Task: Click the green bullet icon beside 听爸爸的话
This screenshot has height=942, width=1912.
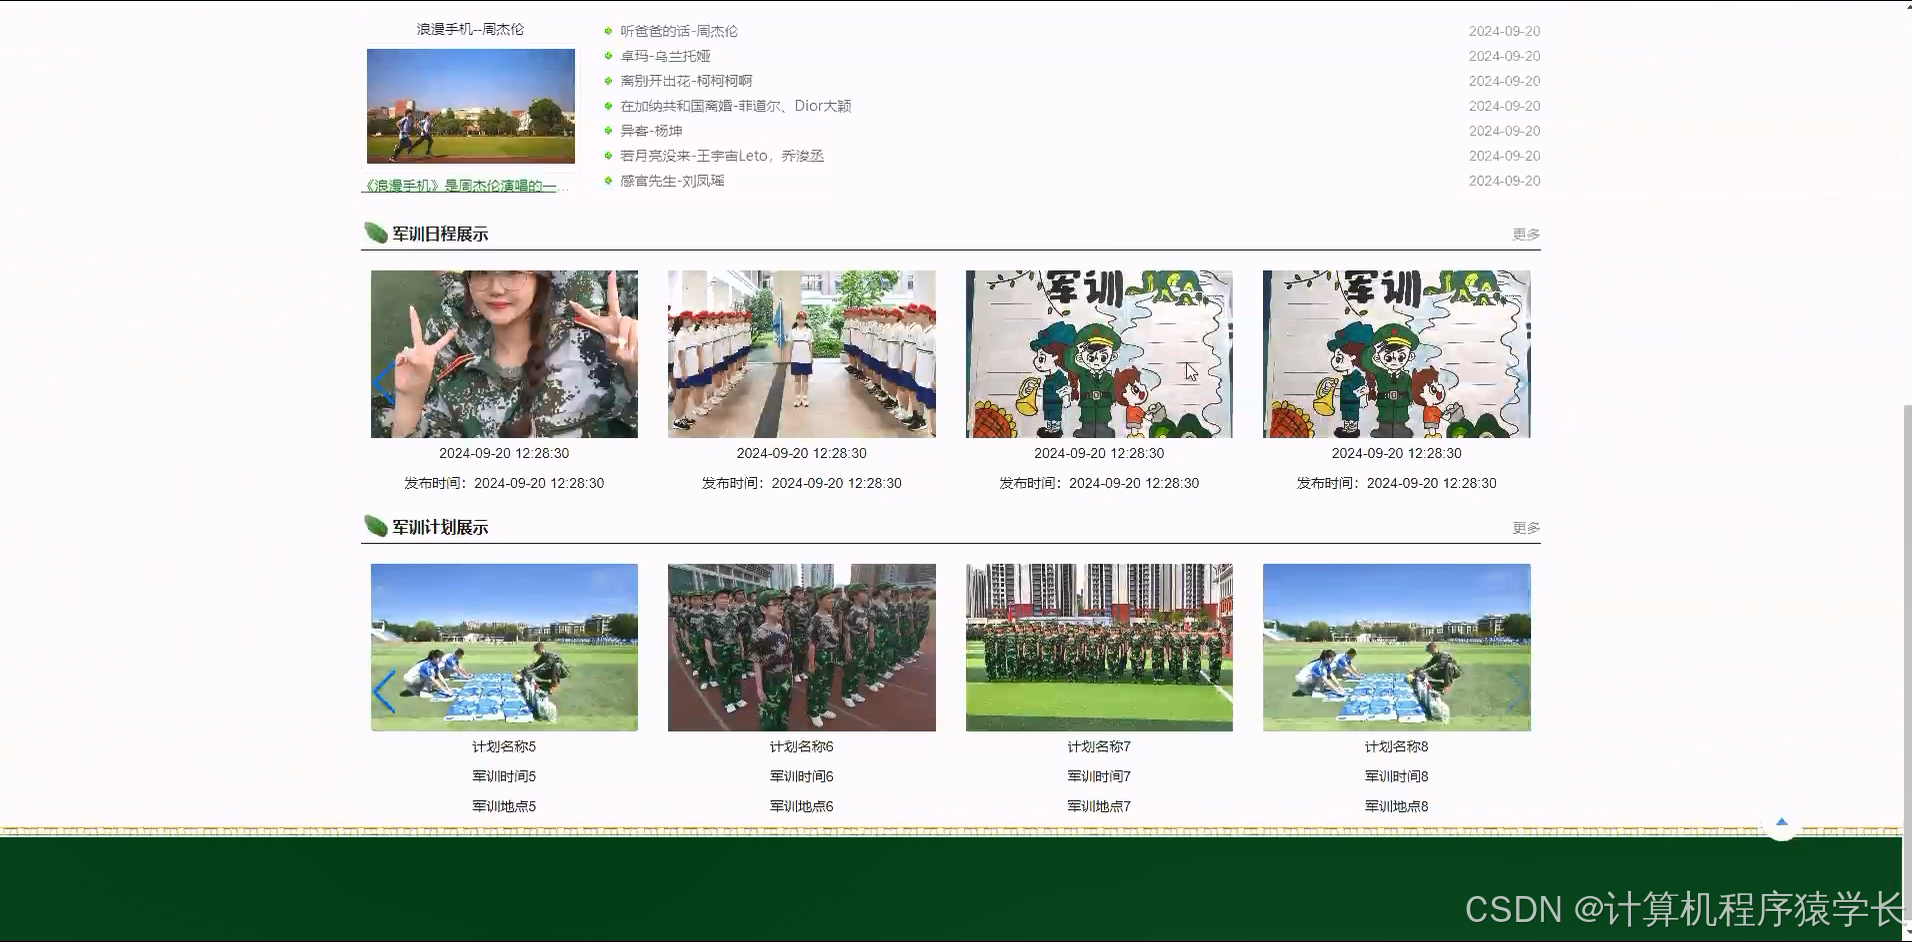Action: (x=607, y=31)
